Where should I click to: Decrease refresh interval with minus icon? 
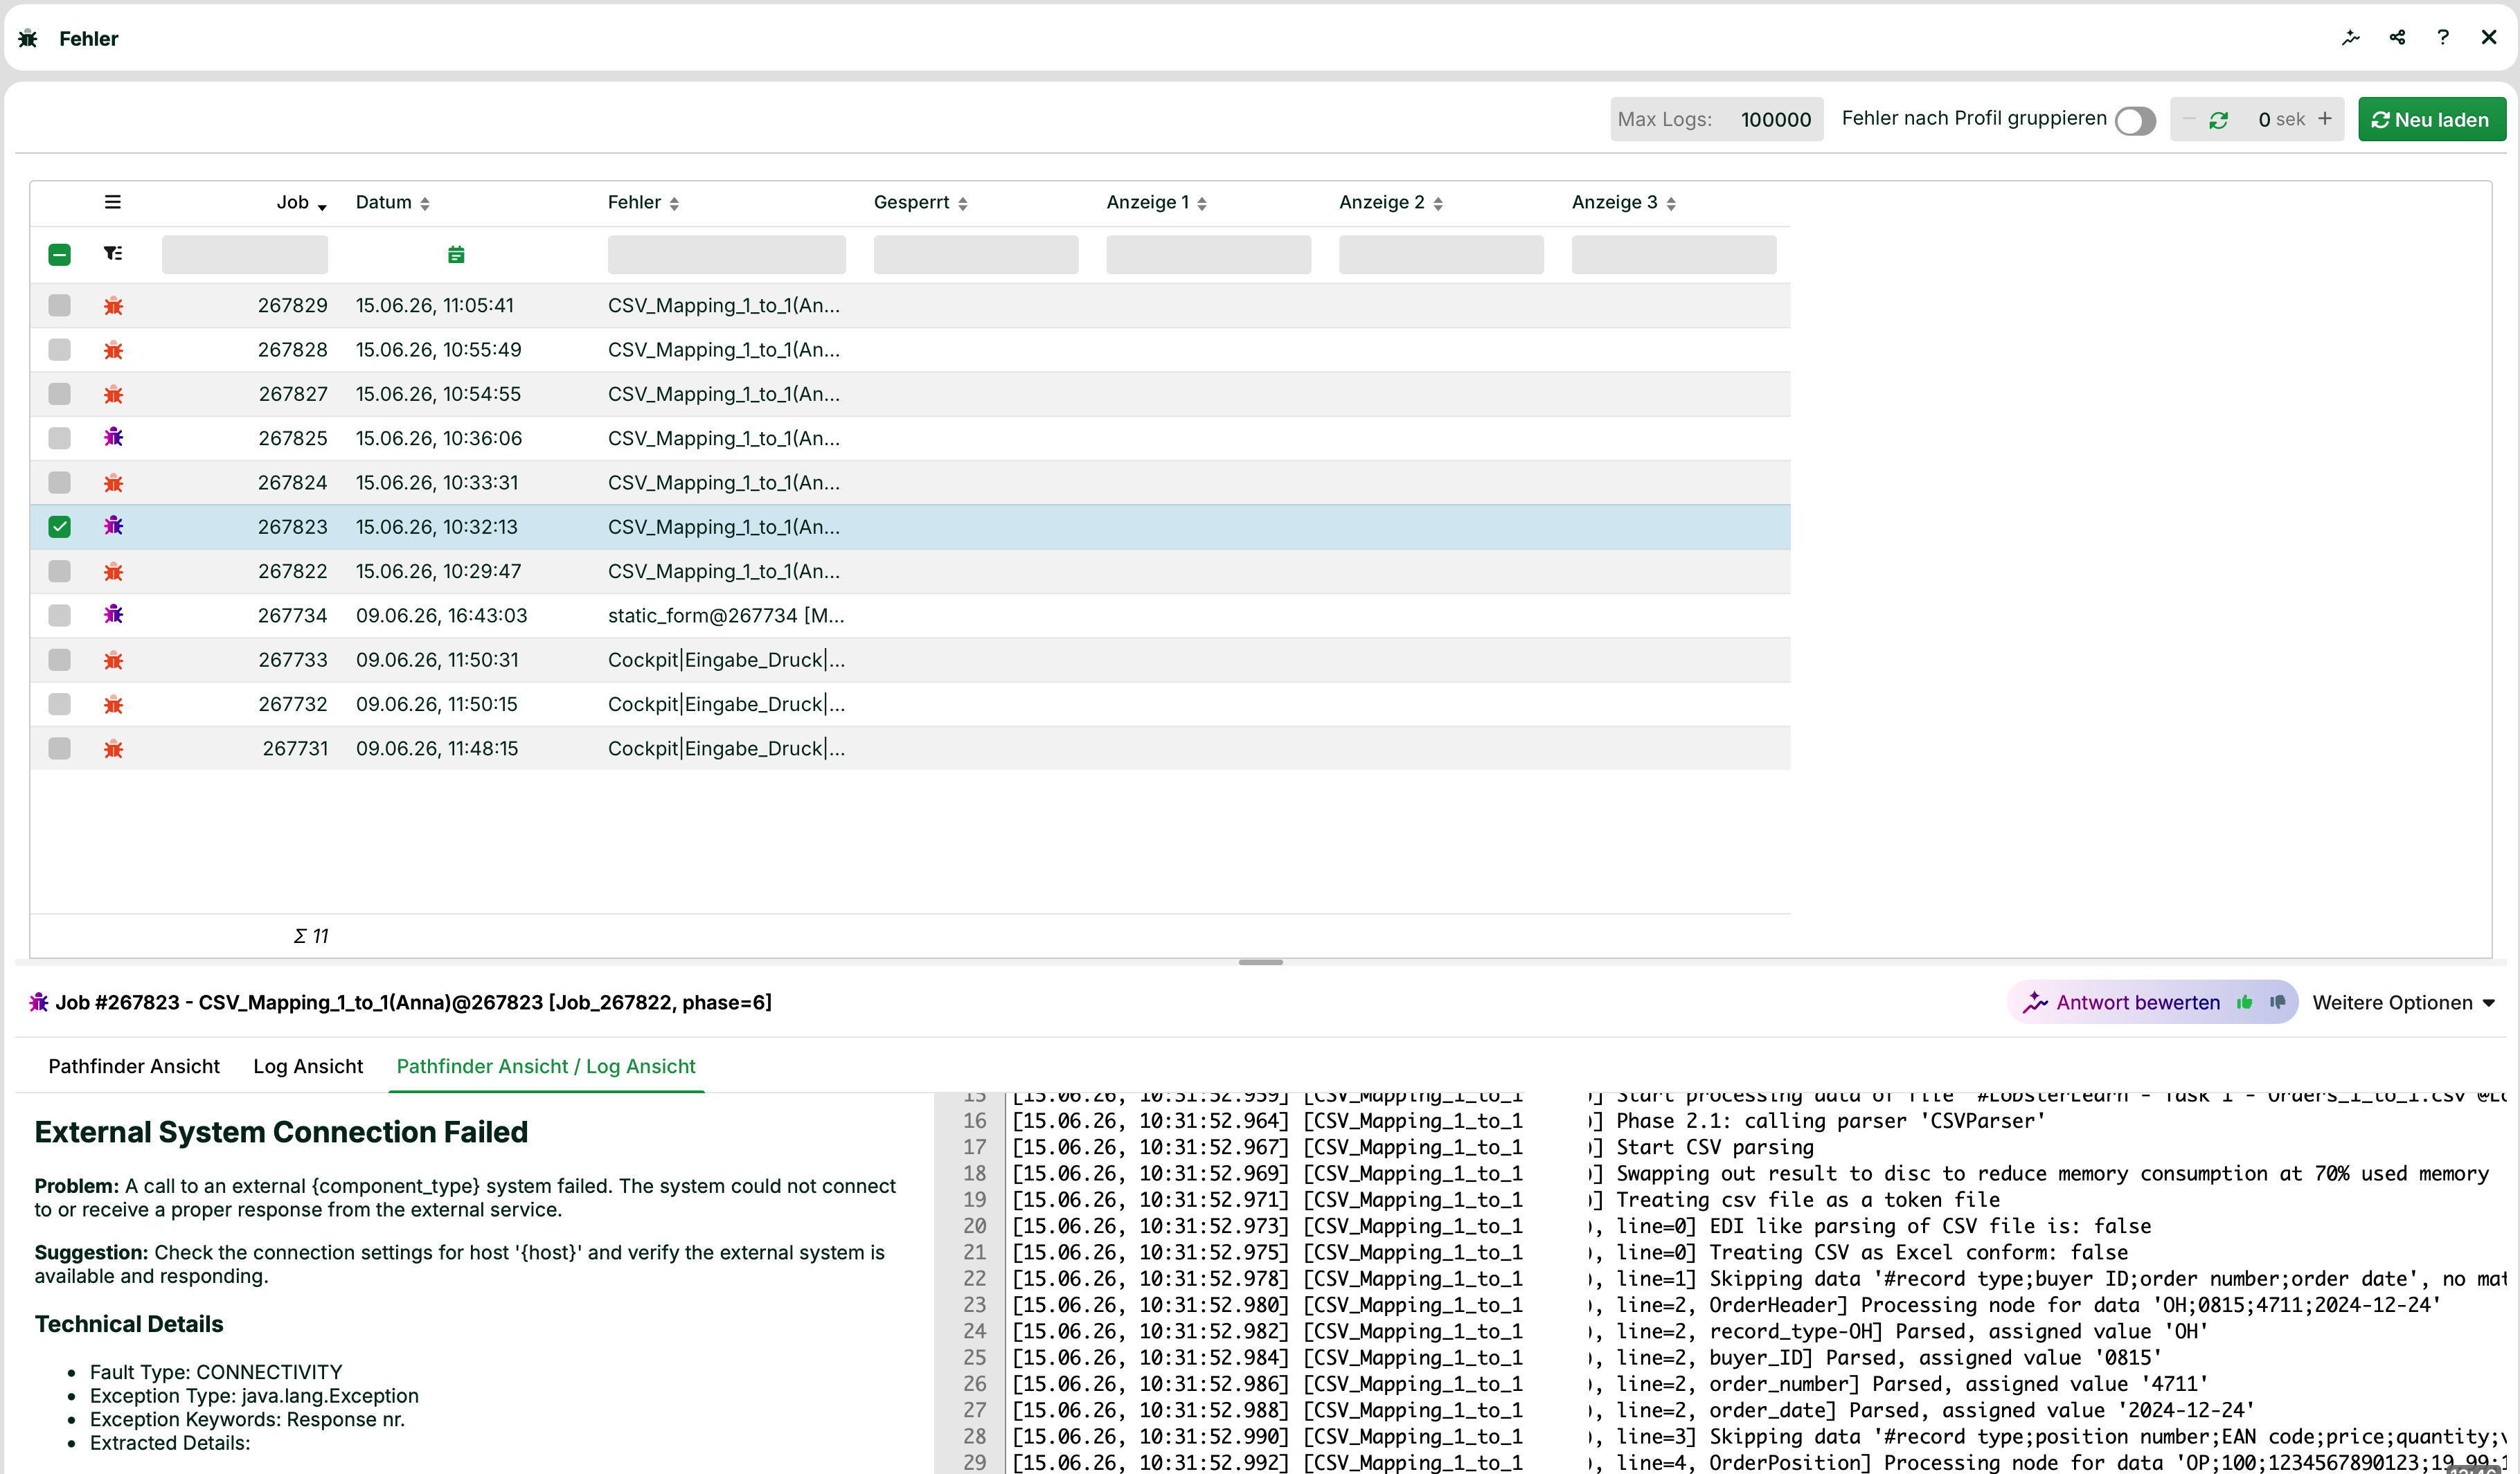click(x=2188, y=119)
